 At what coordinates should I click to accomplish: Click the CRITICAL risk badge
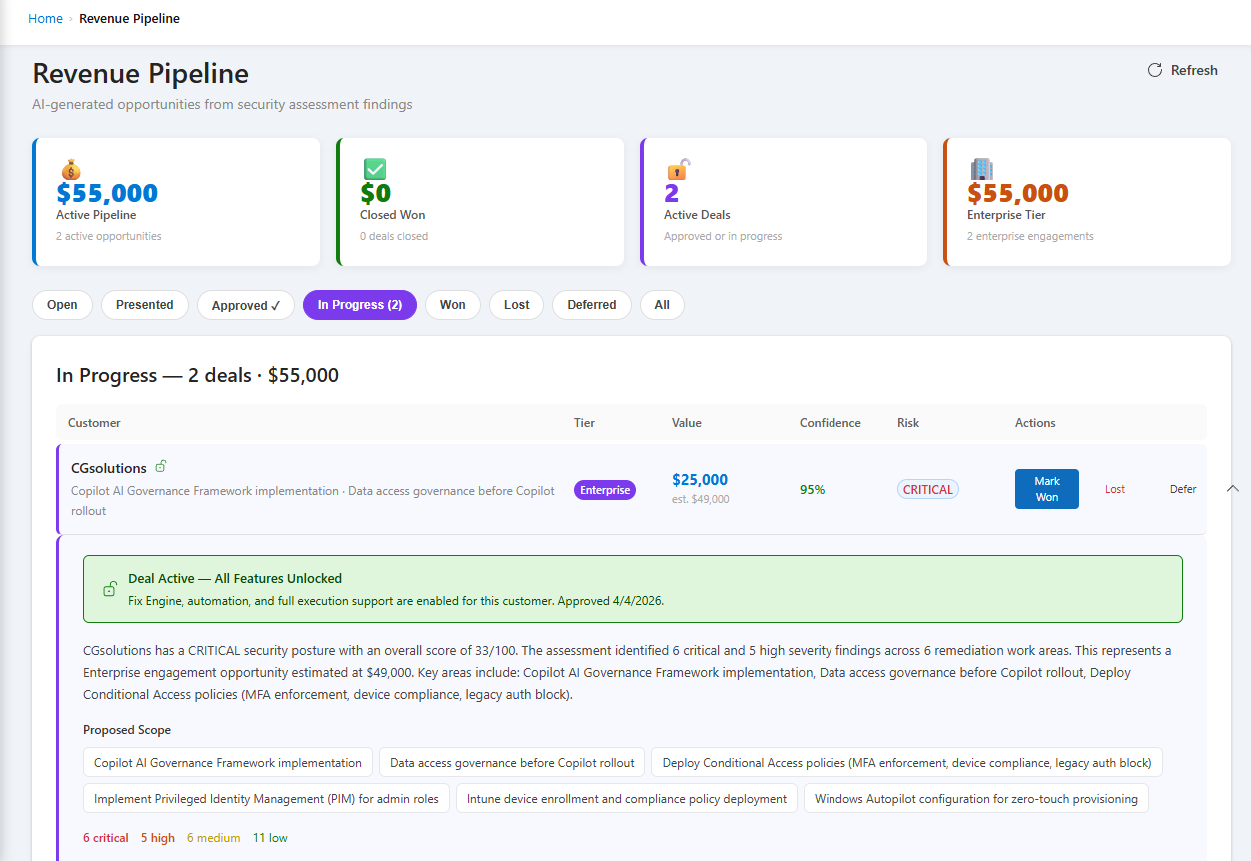point(927,489)
